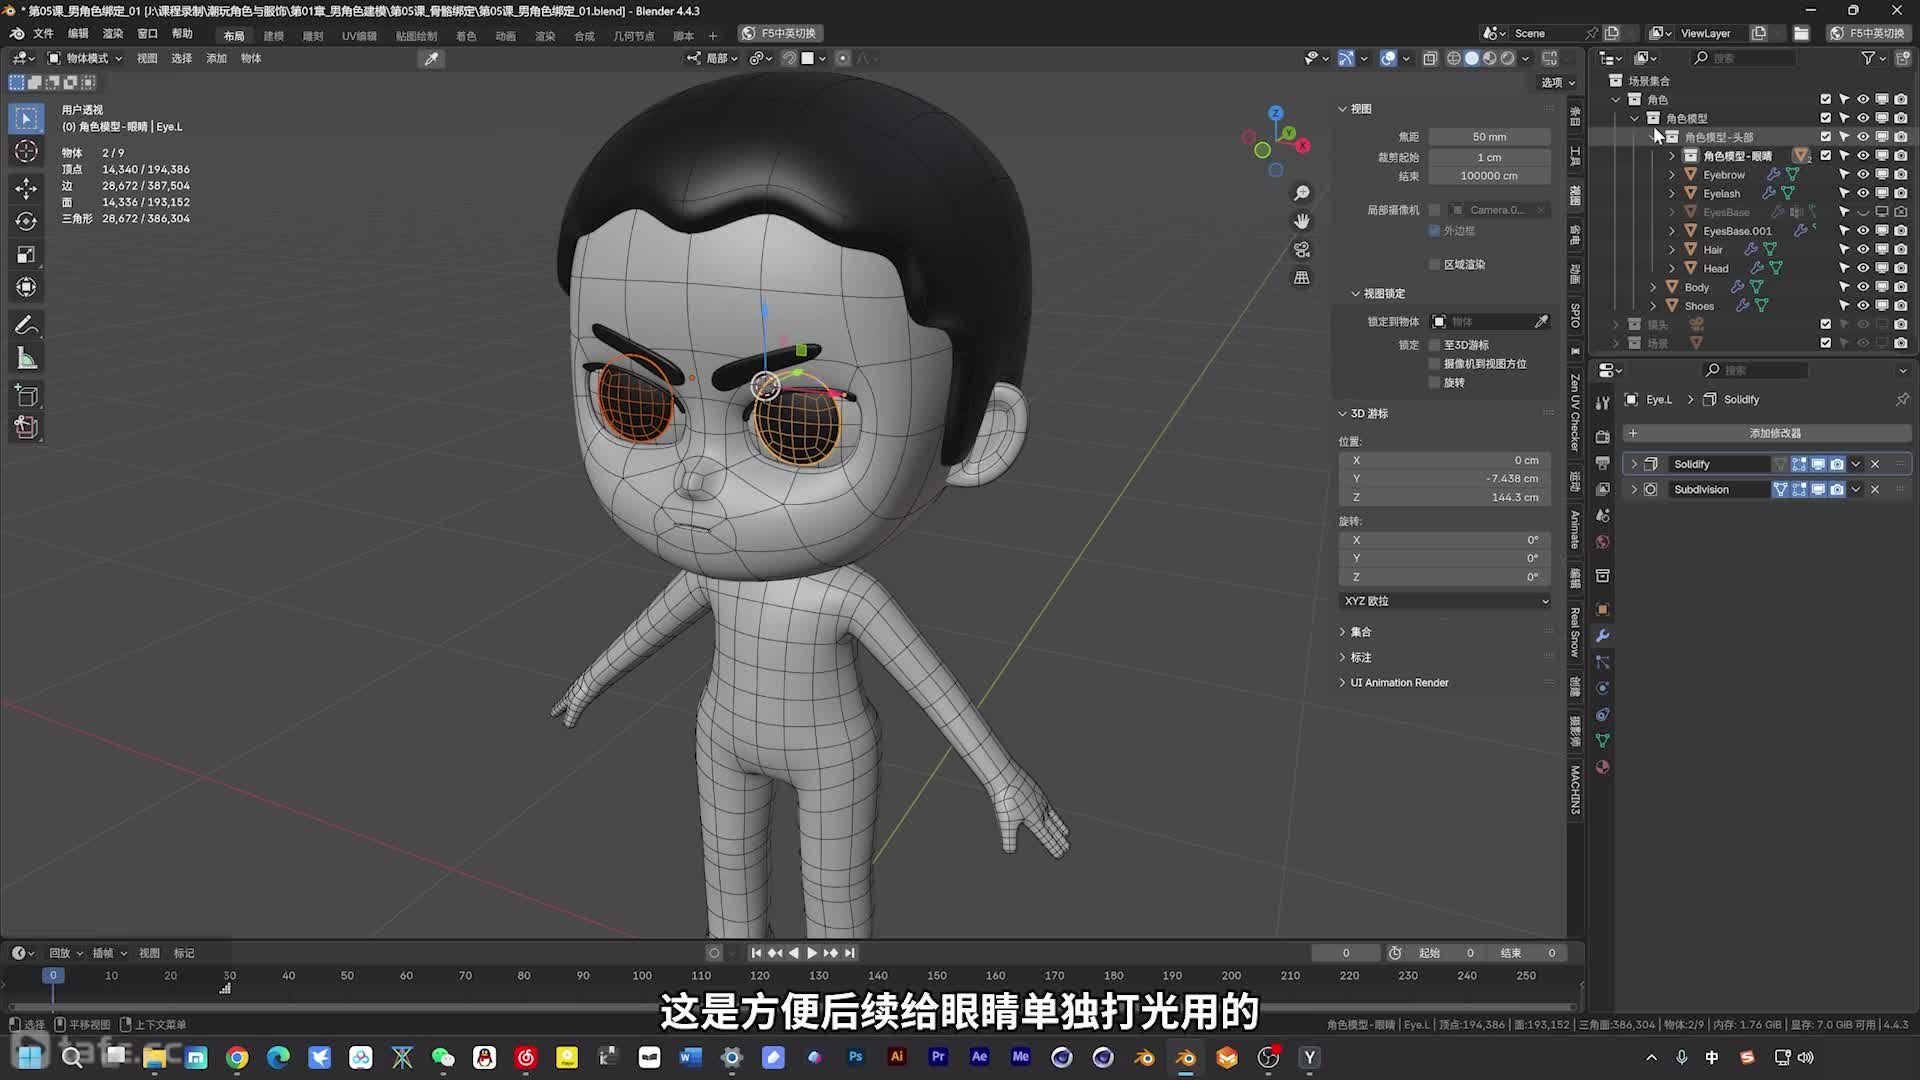Screen dimensions: 1920x1080
Task: Switch to UV编辑 workspace tab
Action: point(359,36)
